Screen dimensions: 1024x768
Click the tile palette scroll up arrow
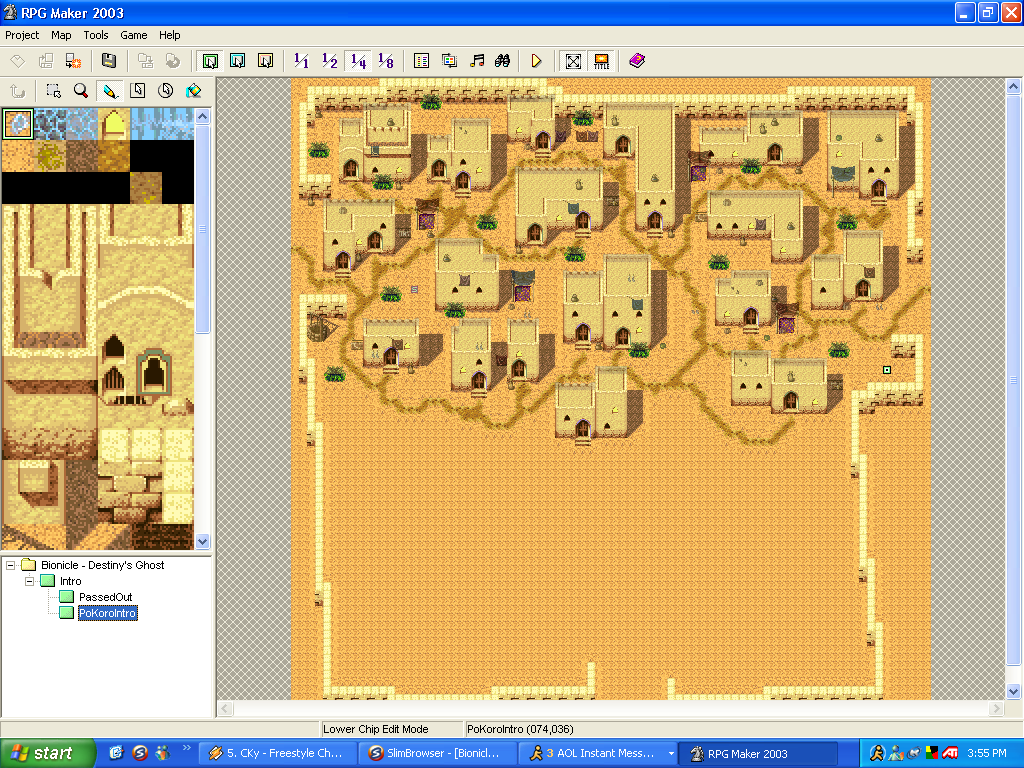pyautogui.click(x=202, y=117)
